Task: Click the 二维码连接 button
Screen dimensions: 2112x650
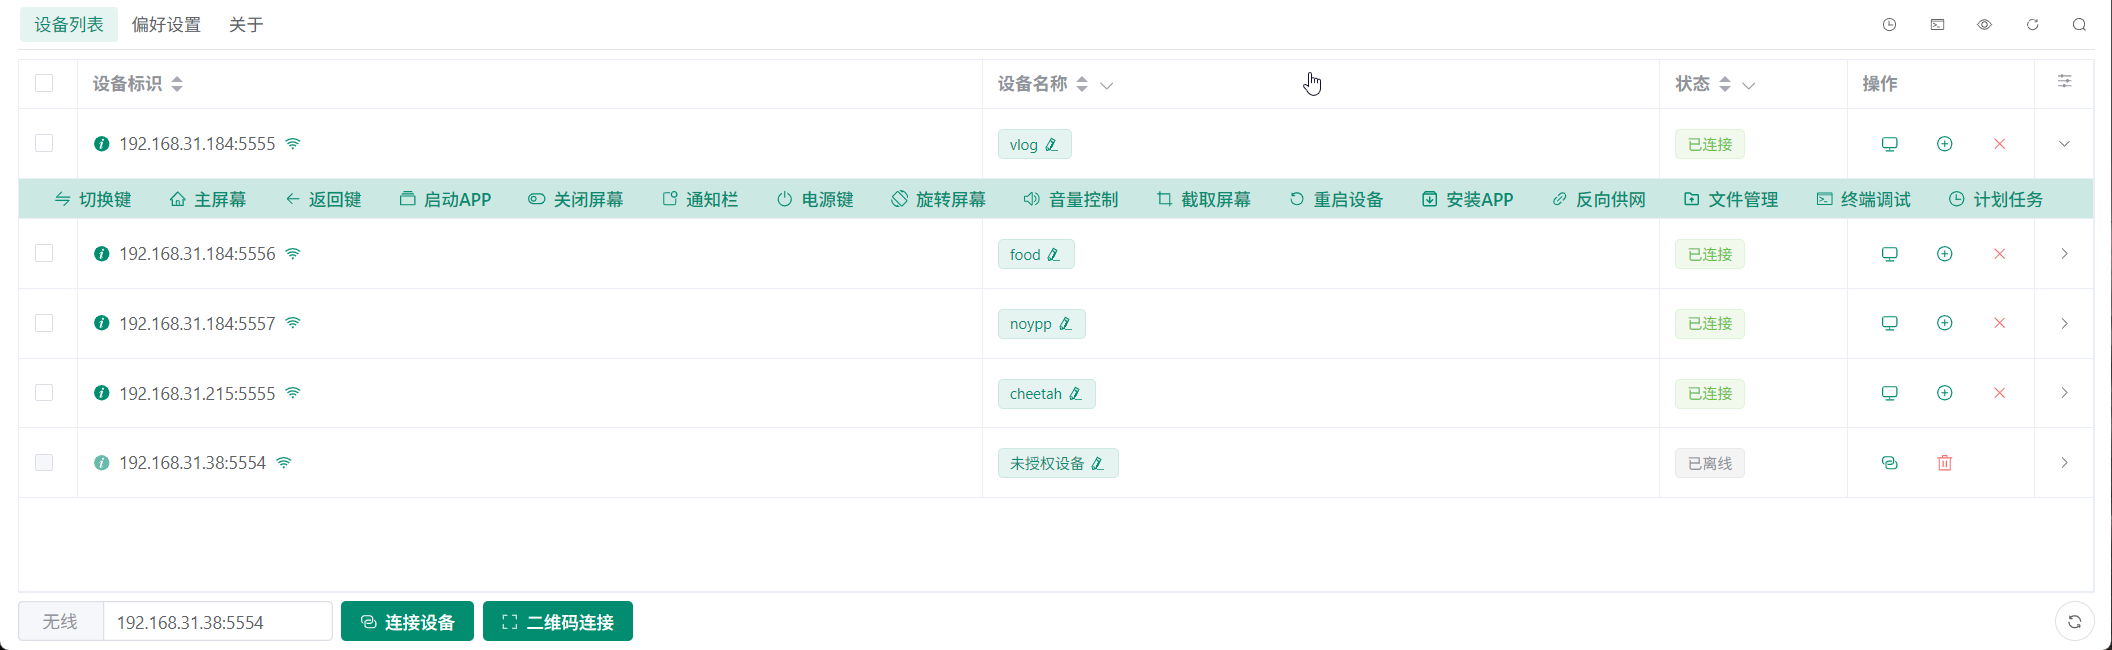Action: click(557, 622)
